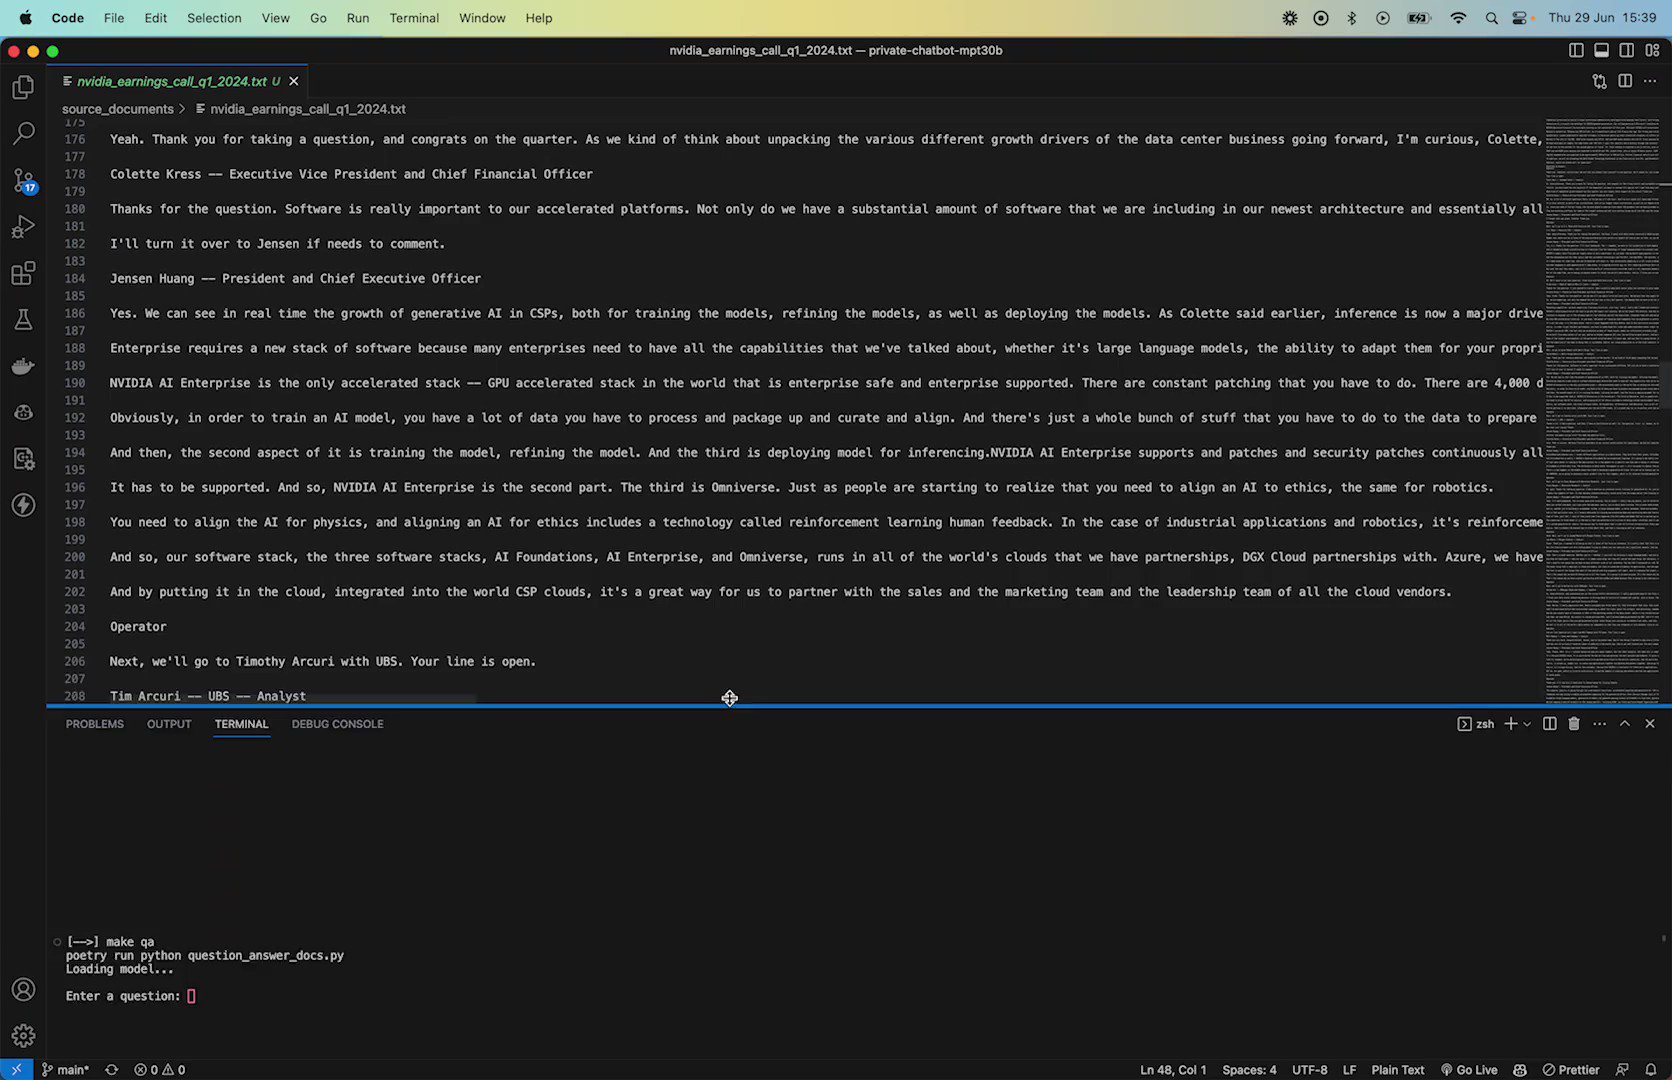The width and height of the screenshot is (1672, 1080).
Task: Click the Docker whale icon in sidebar
Action: 23,365
